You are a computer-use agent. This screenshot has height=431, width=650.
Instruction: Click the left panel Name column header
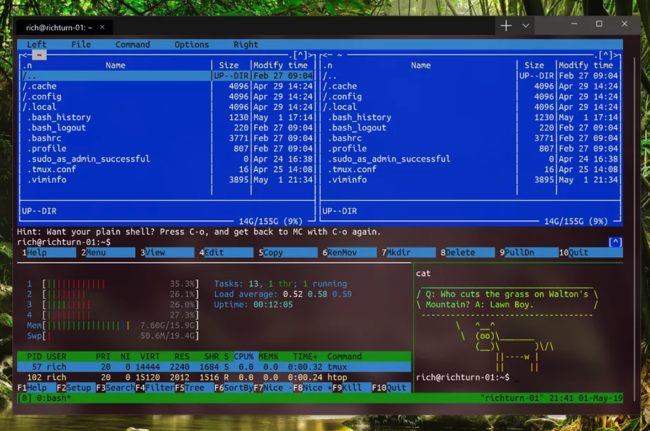pyautogui.click(x=115, y=65)
